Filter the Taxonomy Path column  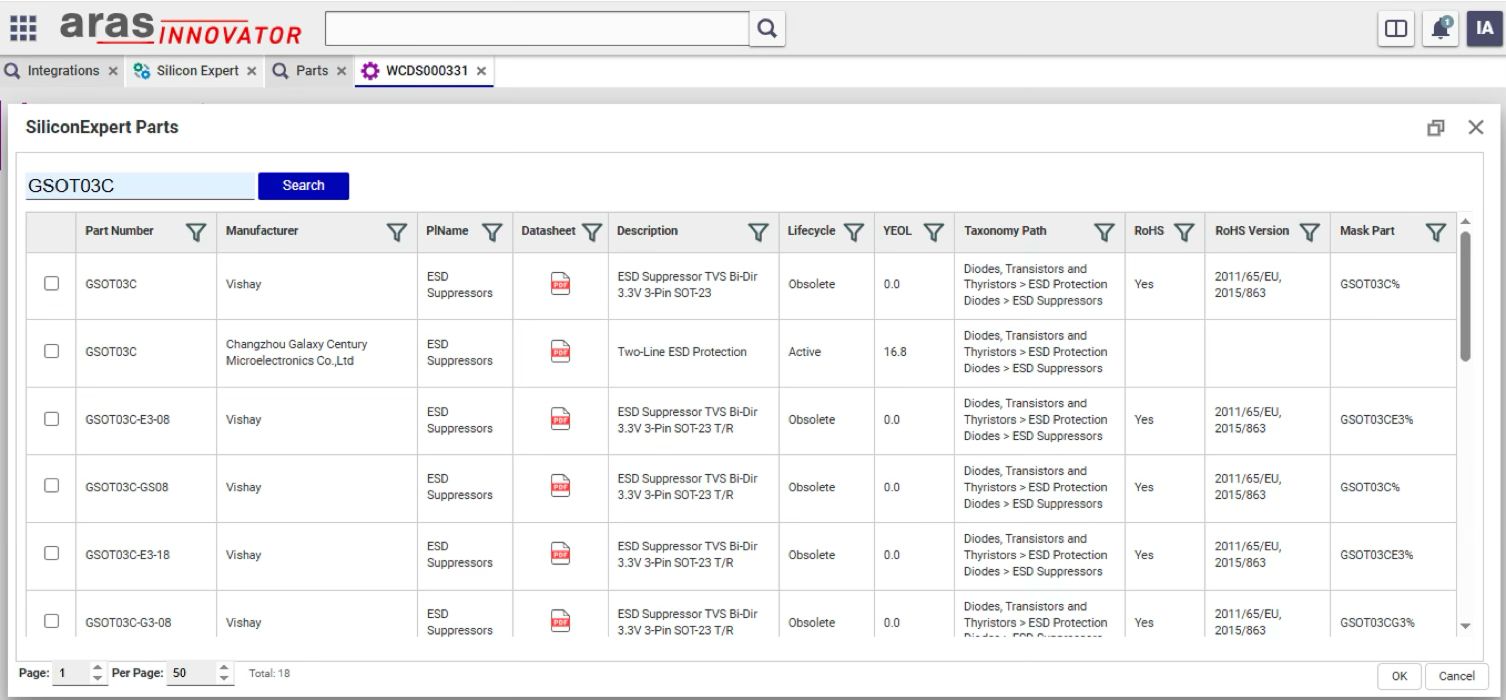(x=1104, y=232)
